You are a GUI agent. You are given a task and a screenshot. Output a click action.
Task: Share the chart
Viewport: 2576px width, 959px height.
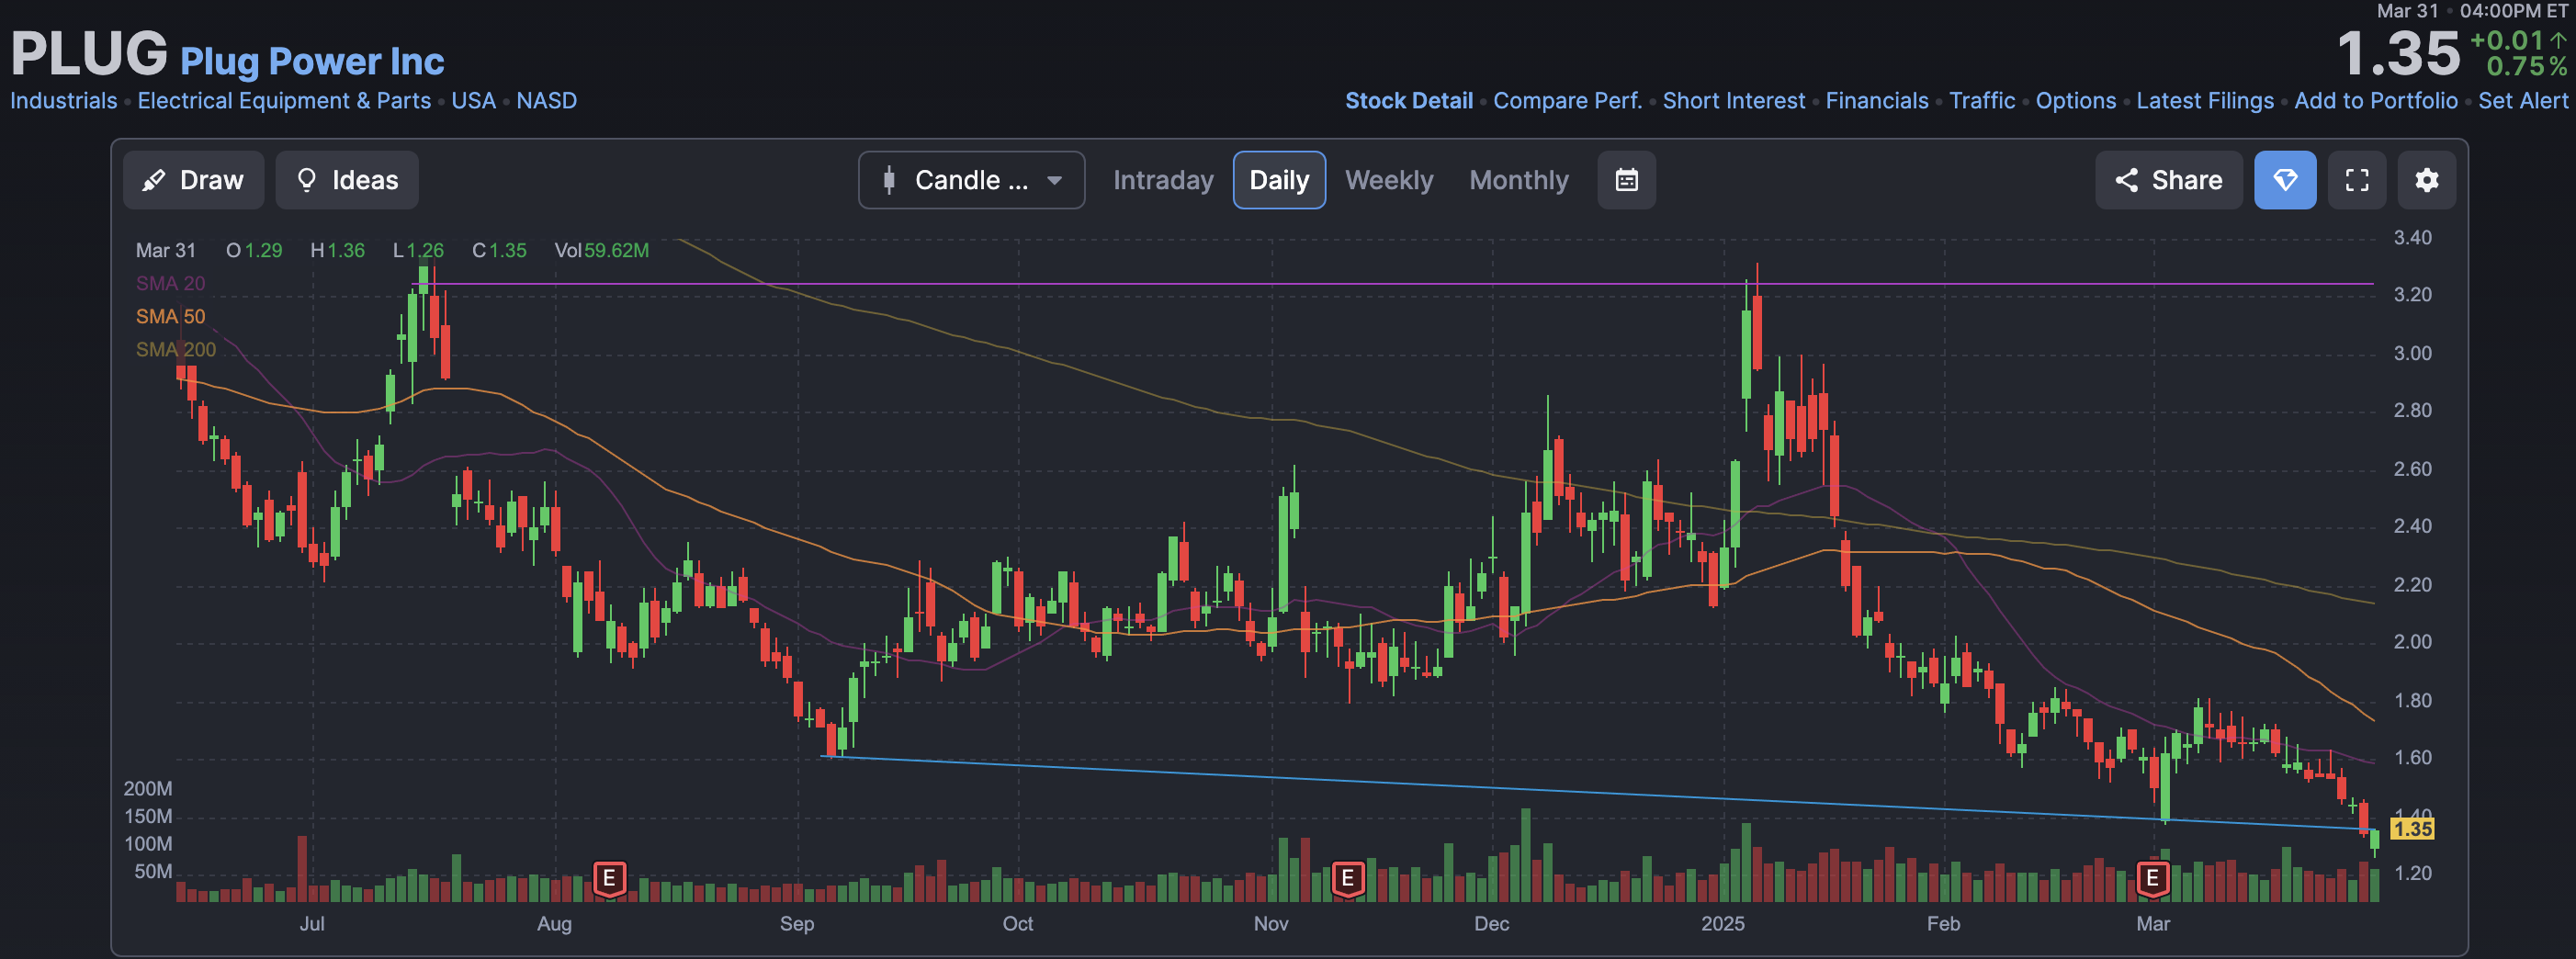click(2168, 180)
